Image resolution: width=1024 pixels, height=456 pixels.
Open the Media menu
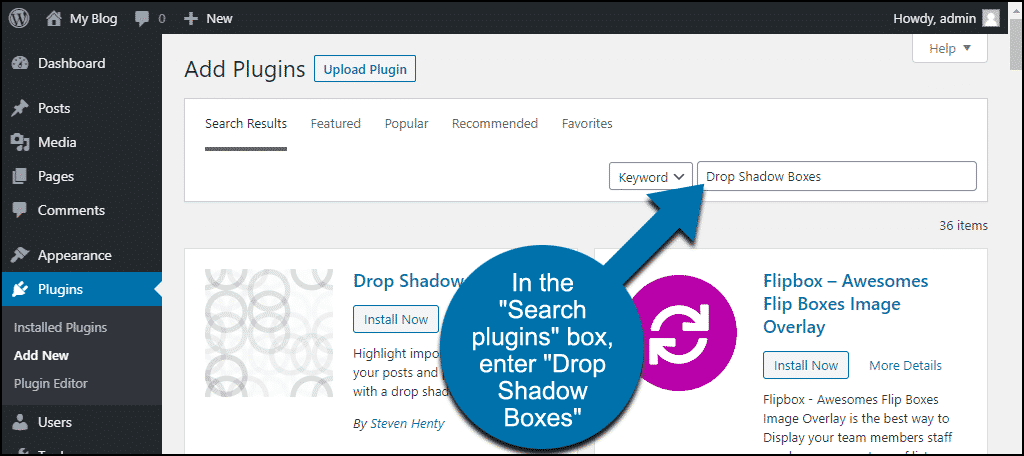[x=81, y=142]
